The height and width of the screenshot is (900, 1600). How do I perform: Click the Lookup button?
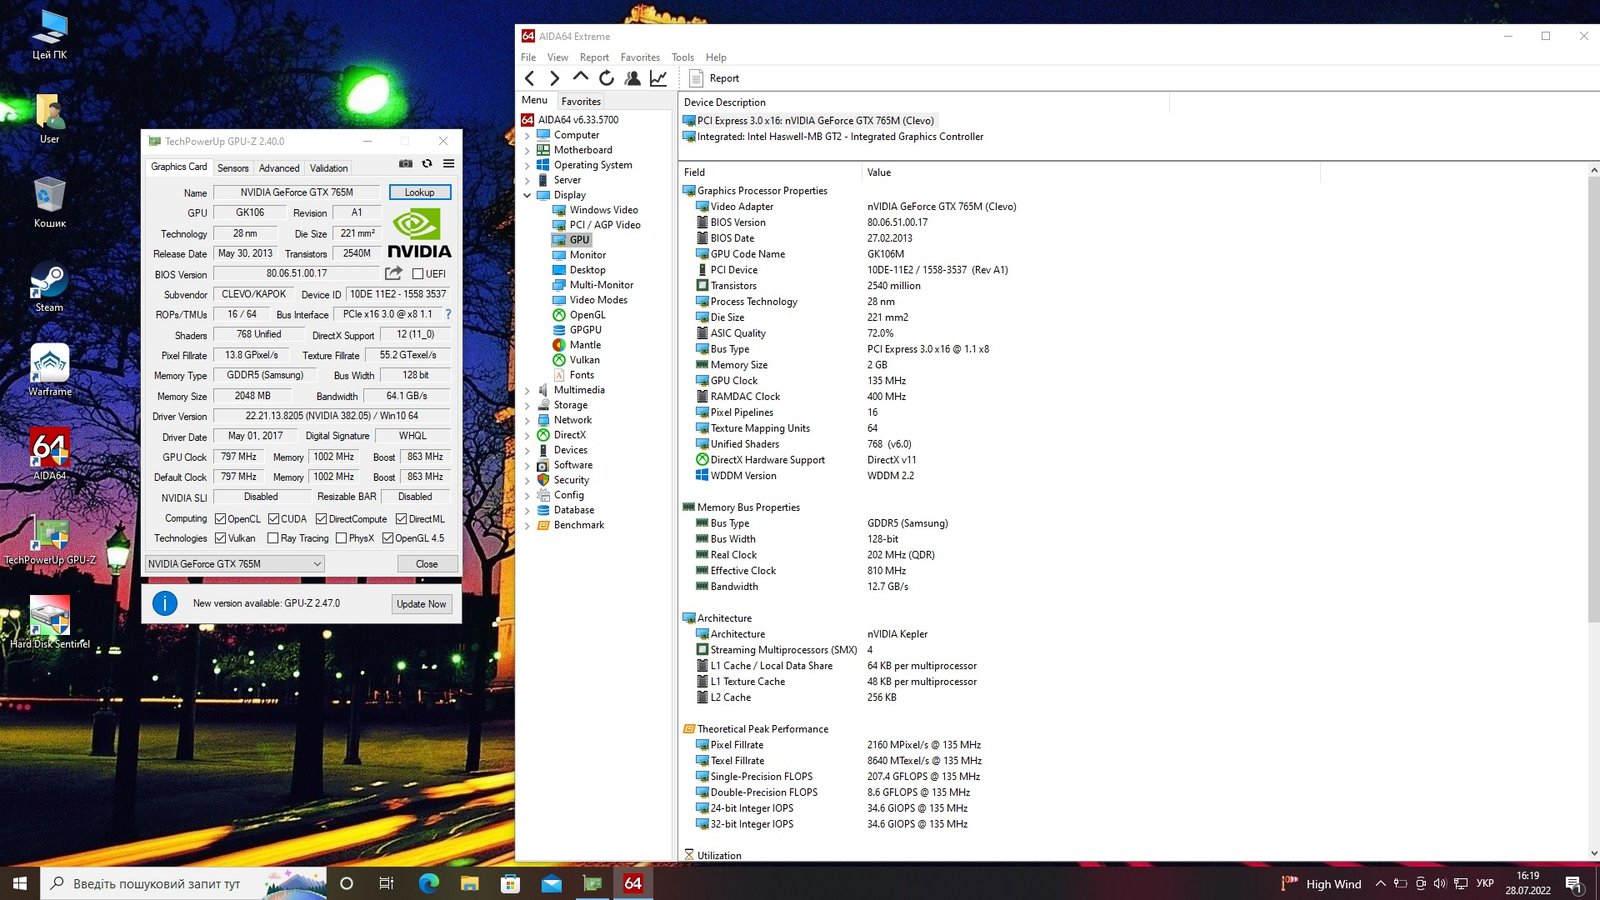[x=420, y=192]
